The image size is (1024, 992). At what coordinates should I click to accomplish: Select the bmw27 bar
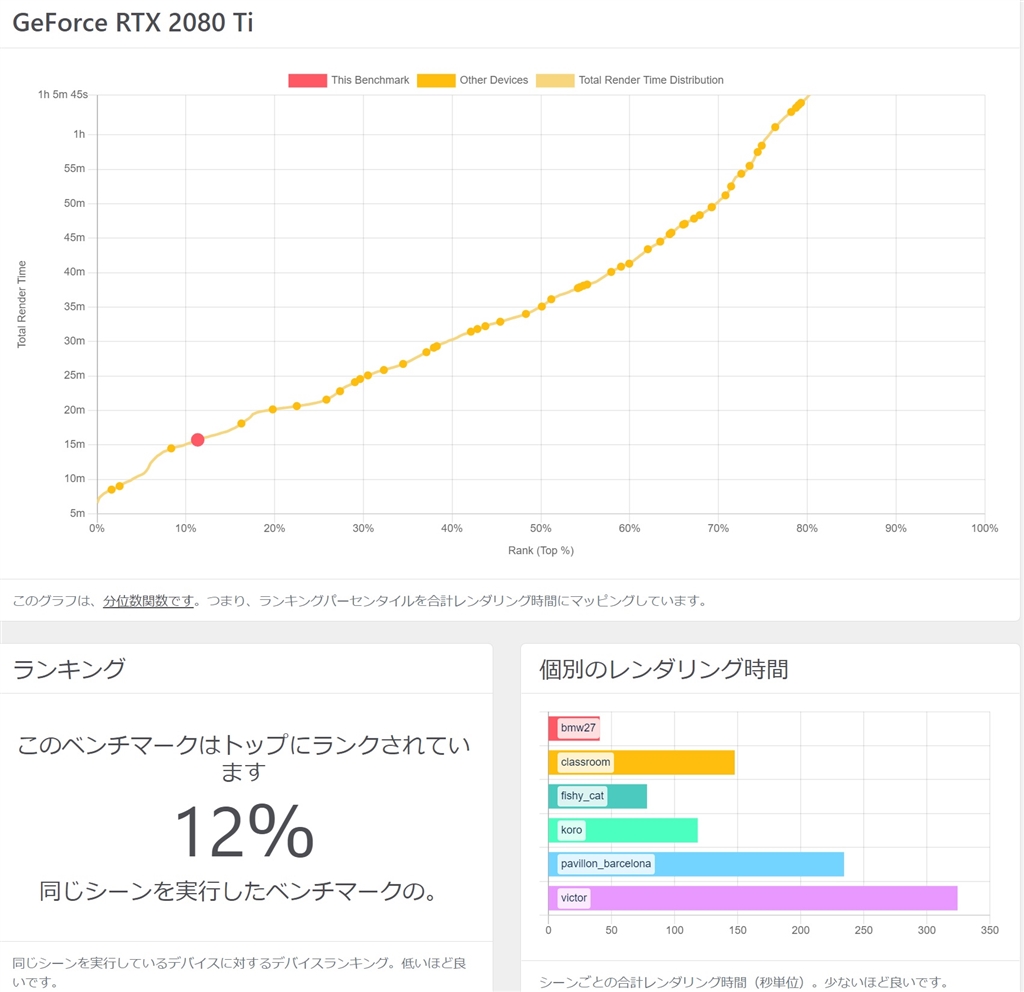(x=574, y=728)
